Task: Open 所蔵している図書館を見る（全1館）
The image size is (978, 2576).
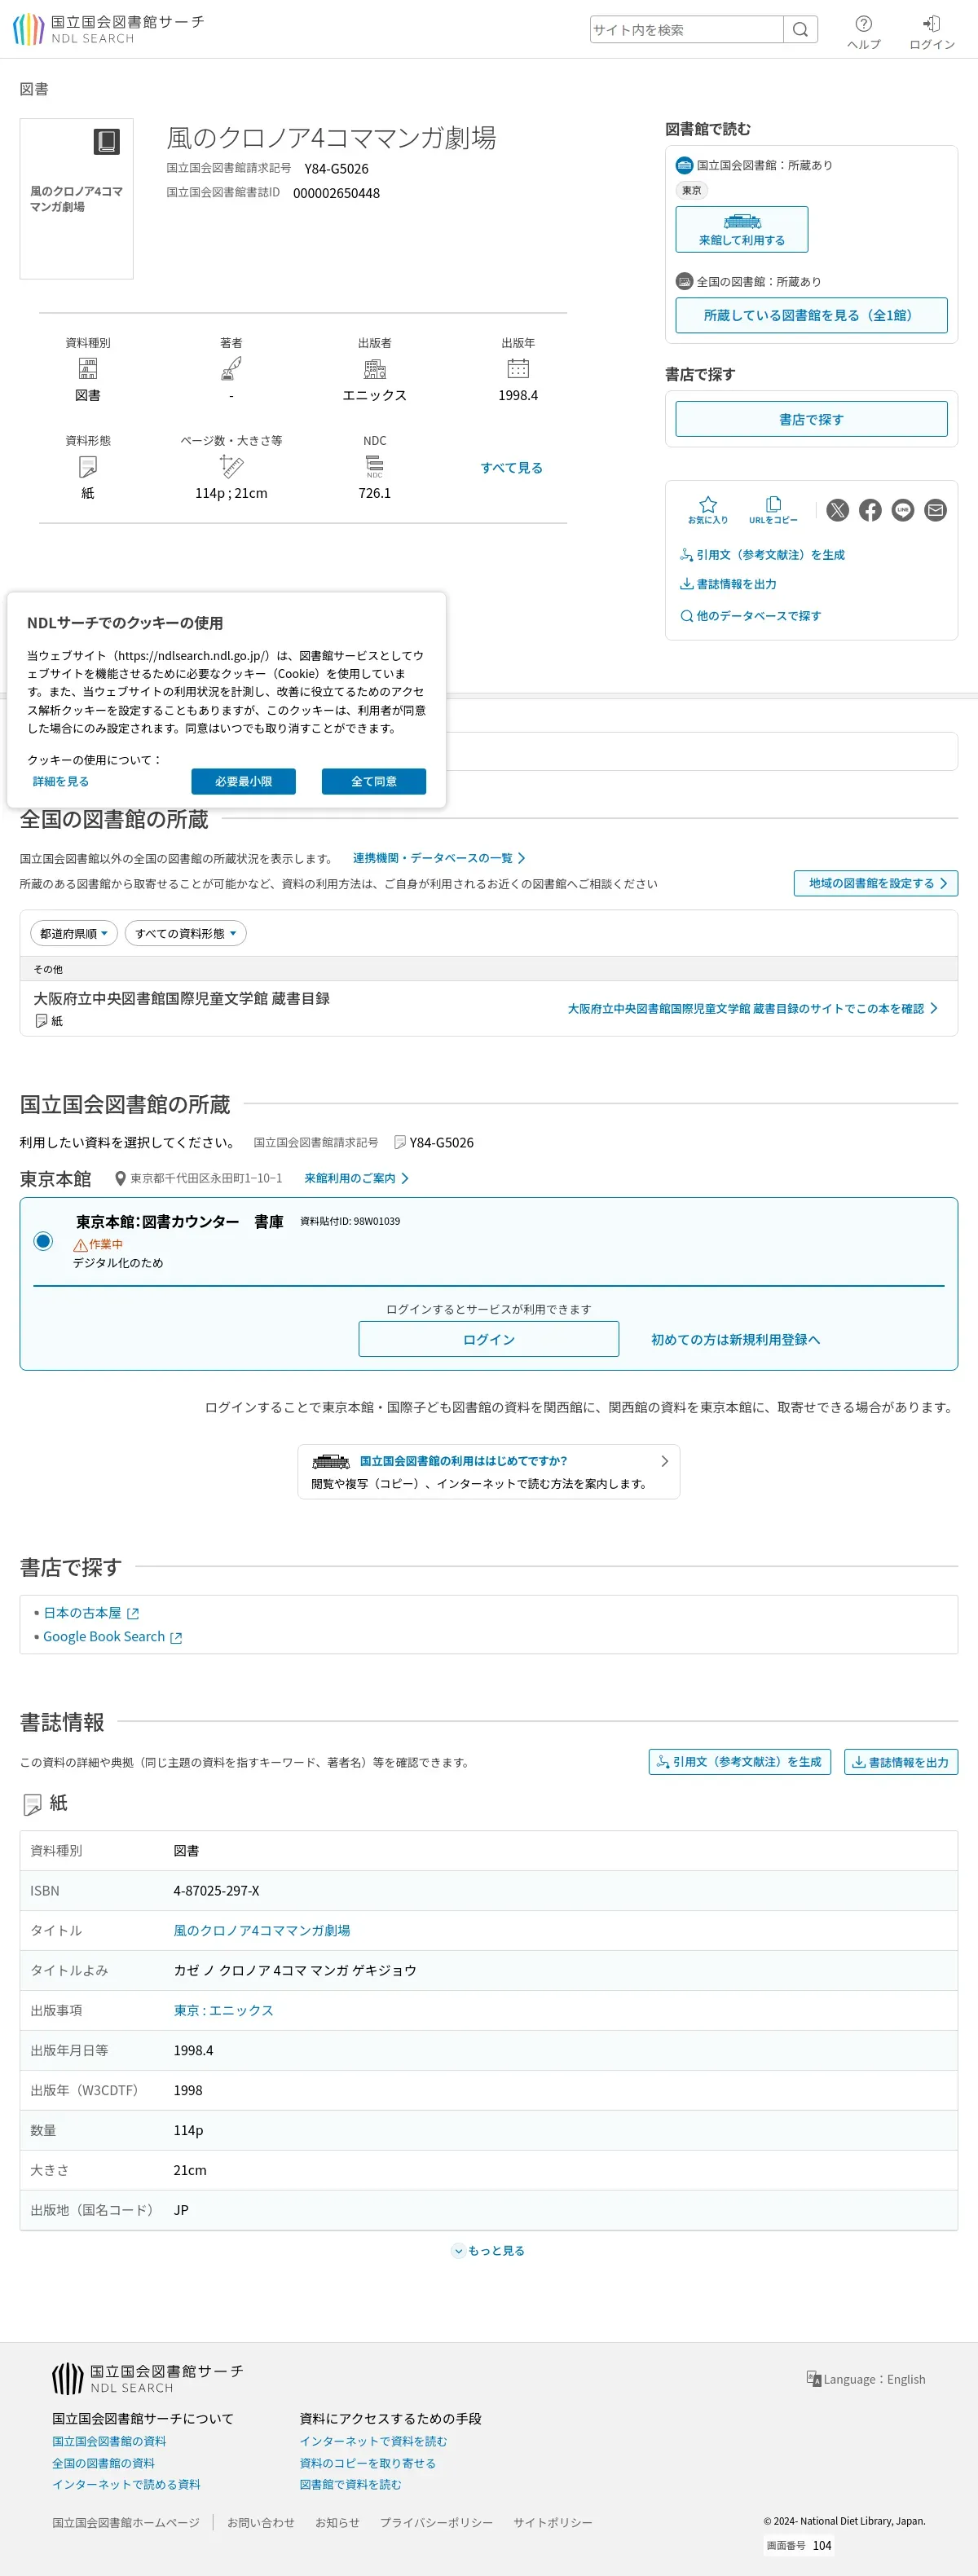Action: coord(811,315)
